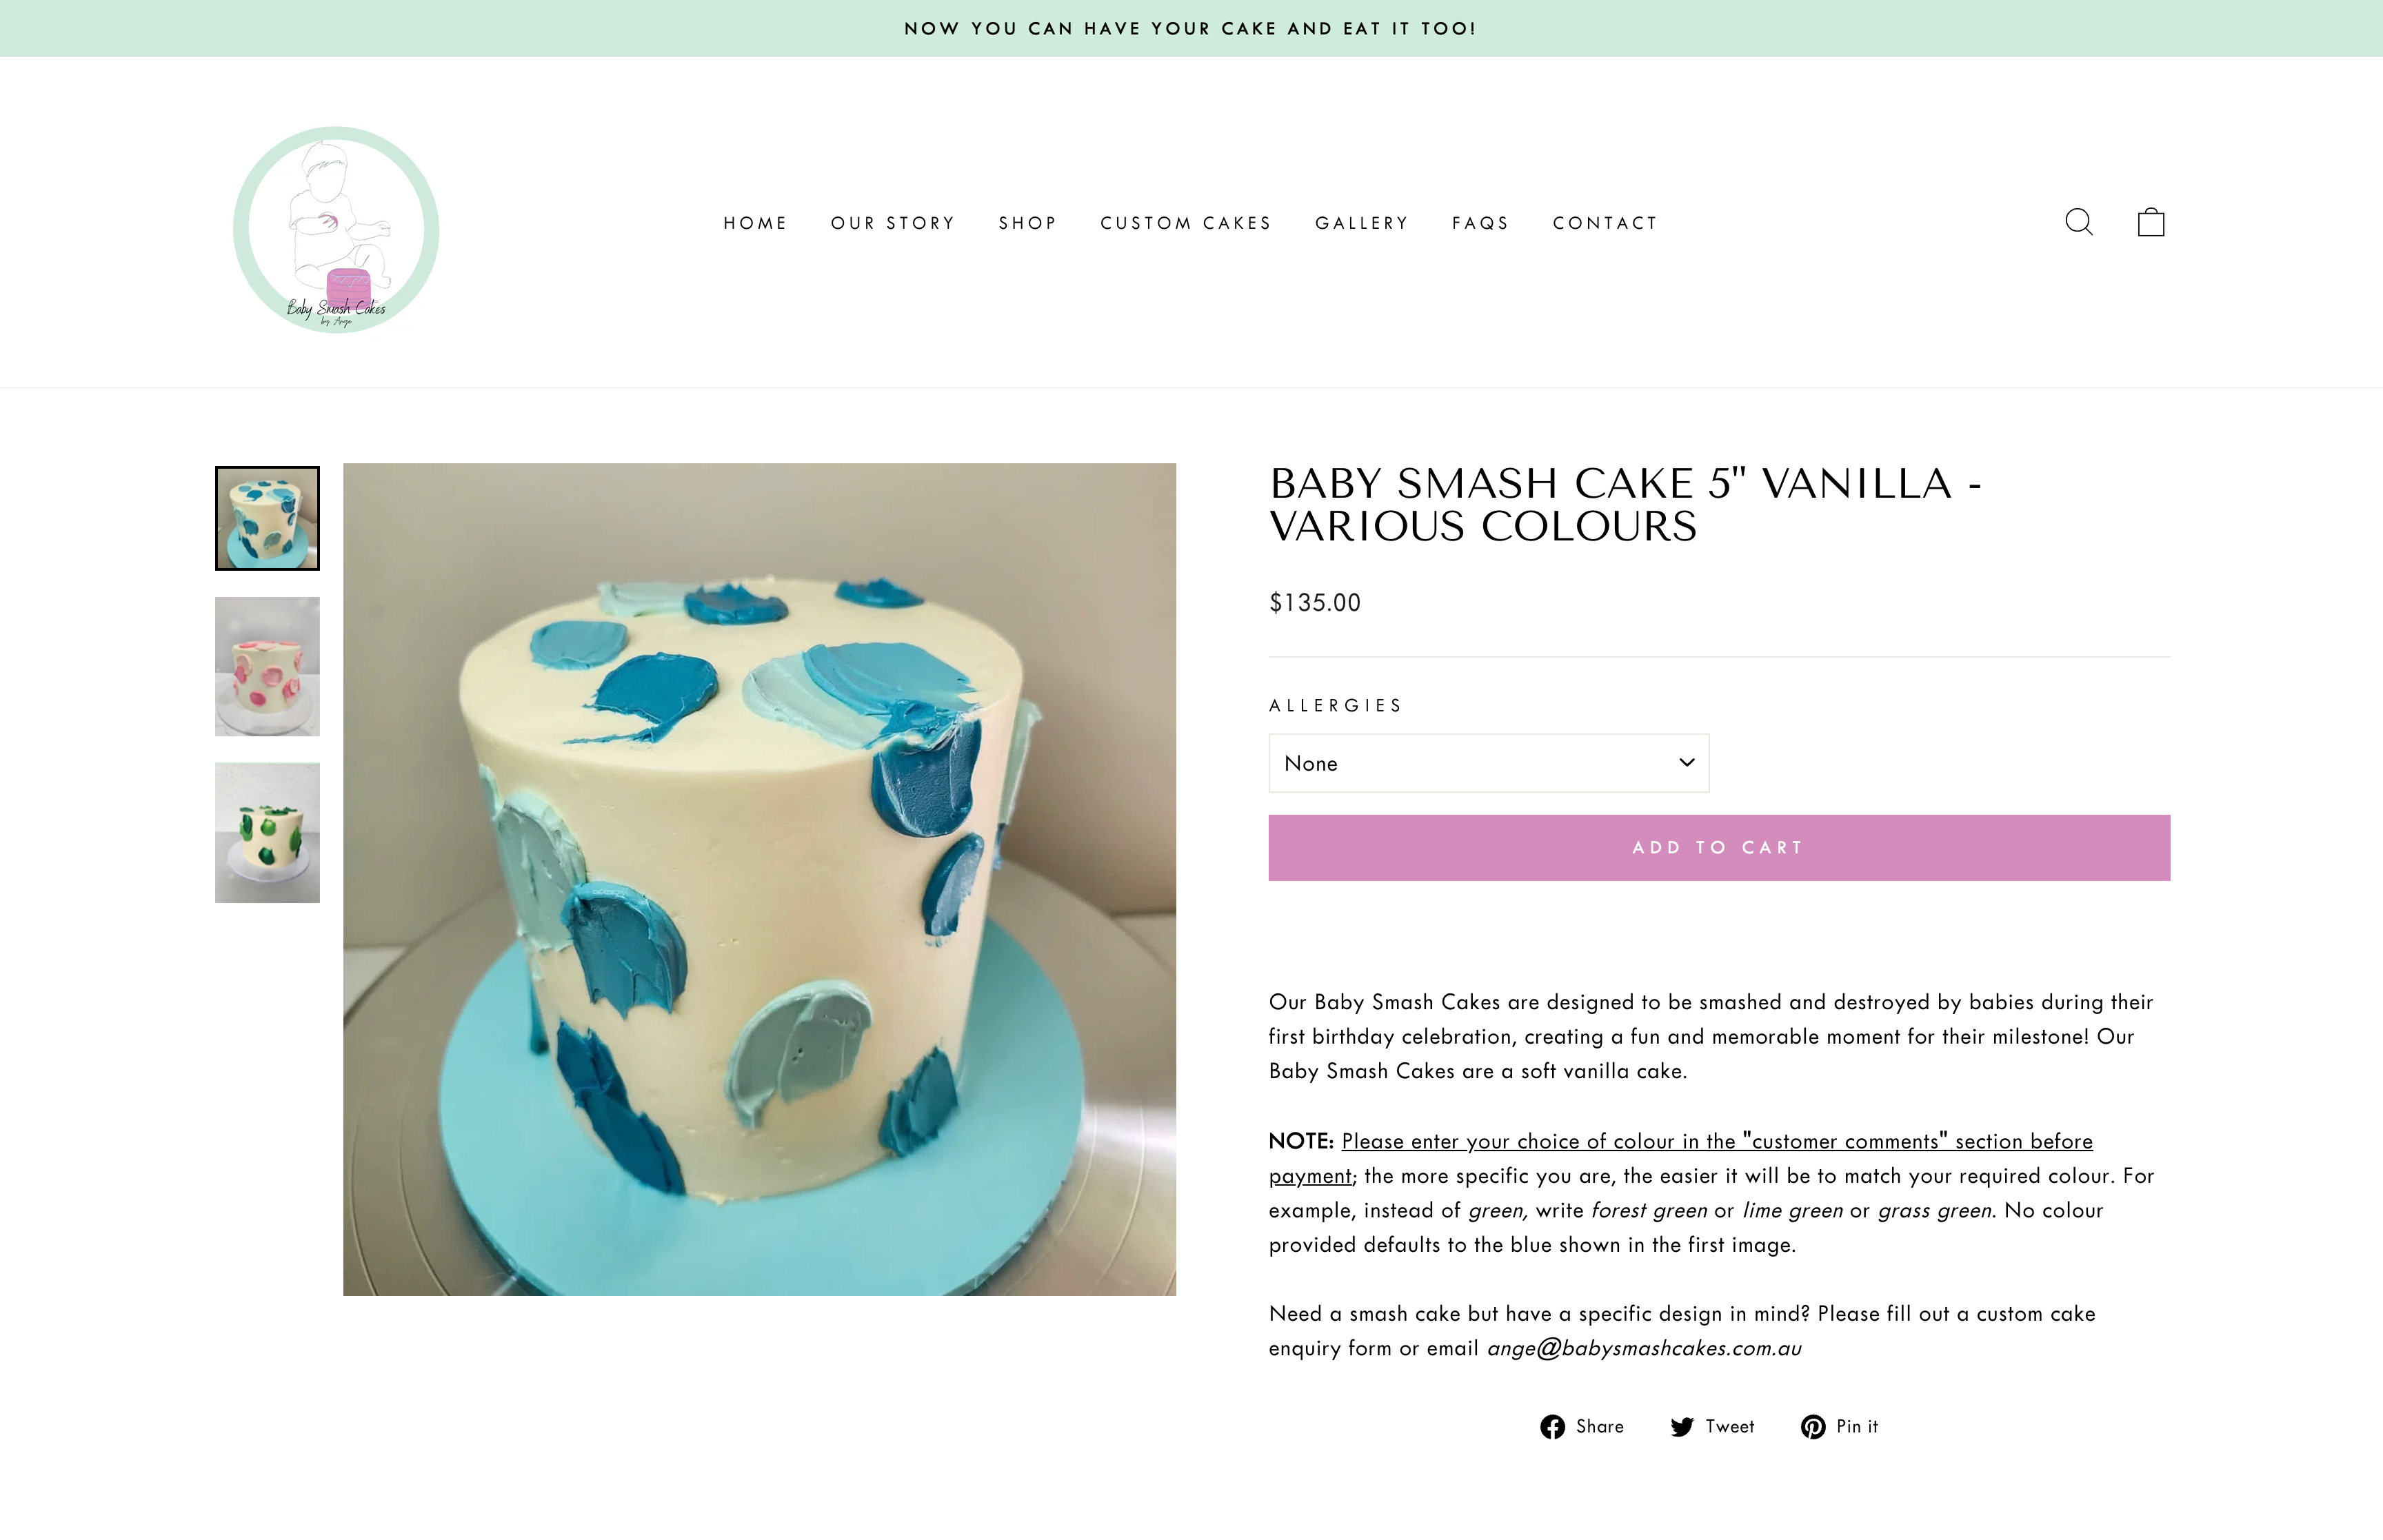Open the search magnifier icon

click(x=2078, y=222)
